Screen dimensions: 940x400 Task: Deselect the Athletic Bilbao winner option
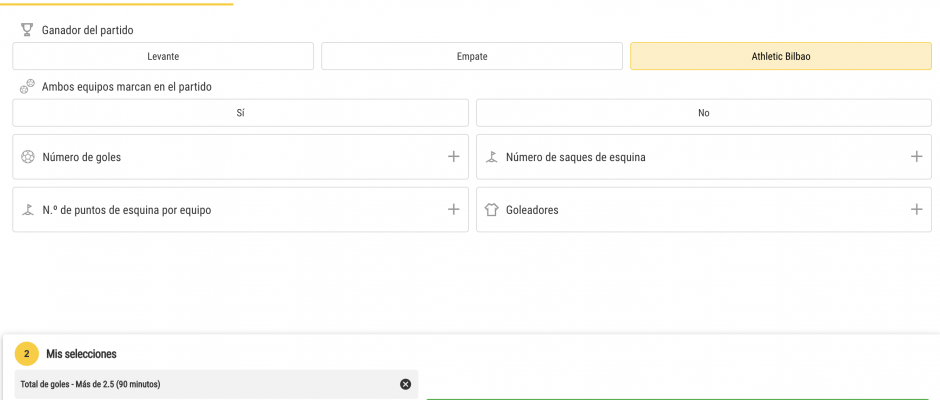(781, 56)
